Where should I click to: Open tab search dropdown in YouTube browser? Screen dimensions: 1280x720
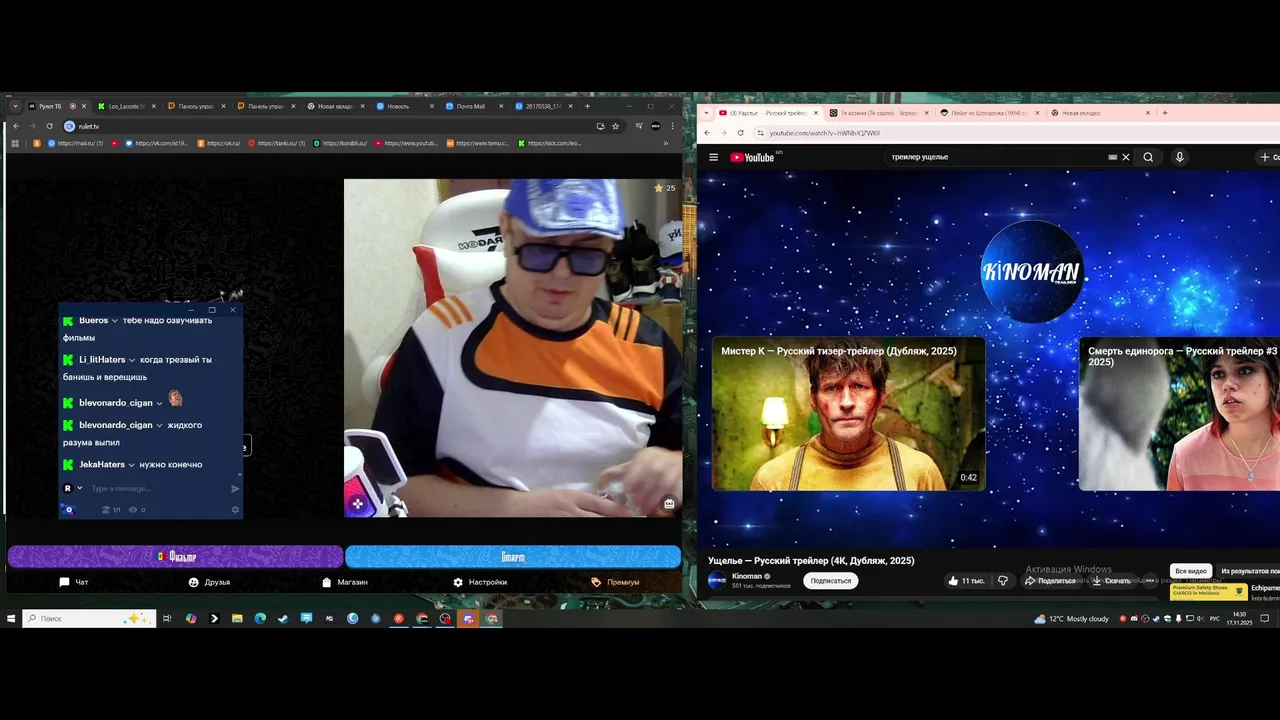[706, 113]
